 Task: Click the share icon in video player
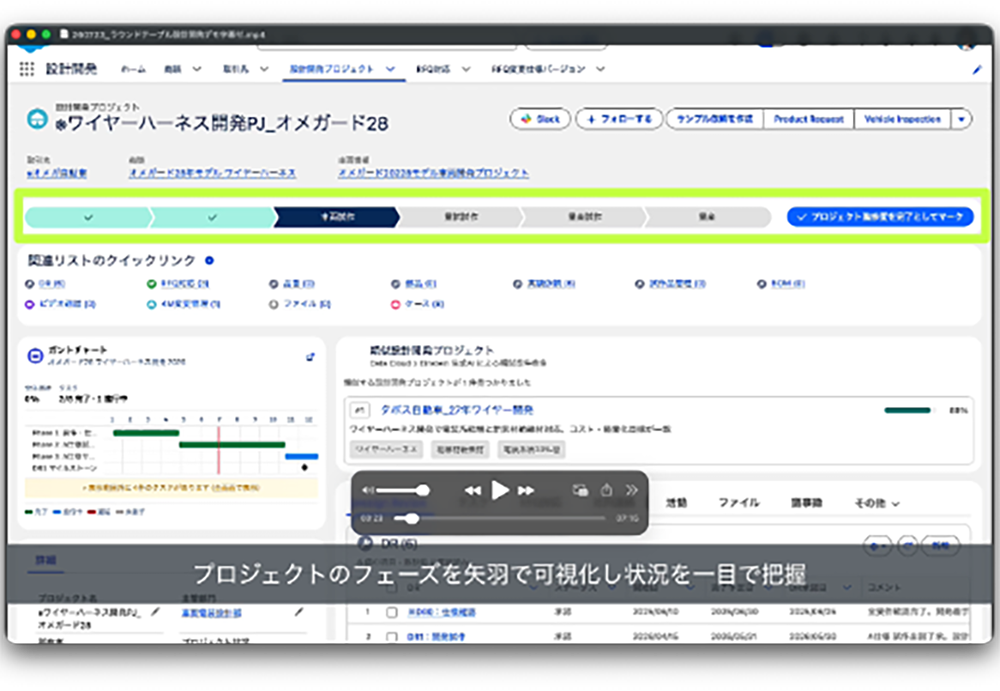click(607, 490)
